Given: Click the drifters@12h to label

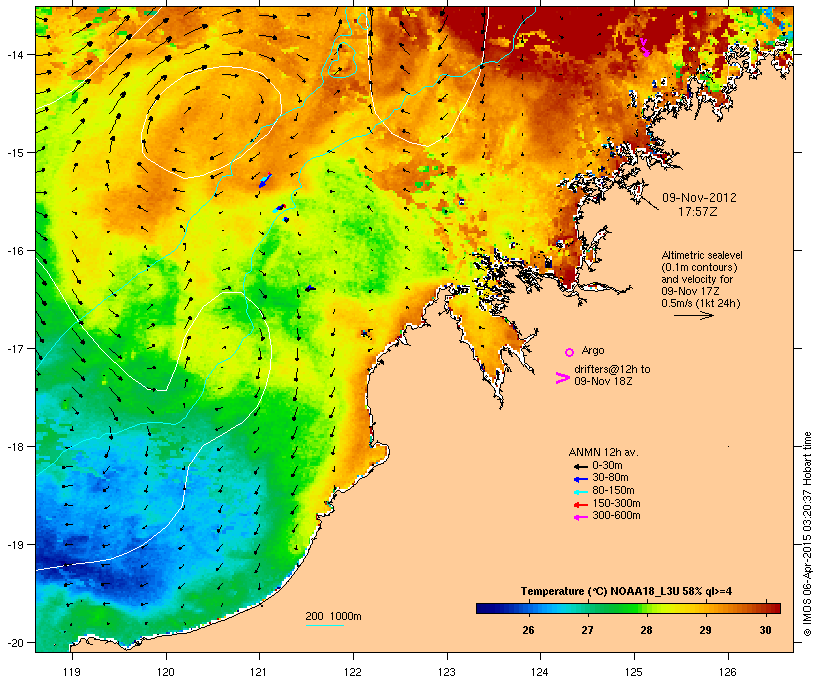Looking at the screenshot, I should point(612,369).
